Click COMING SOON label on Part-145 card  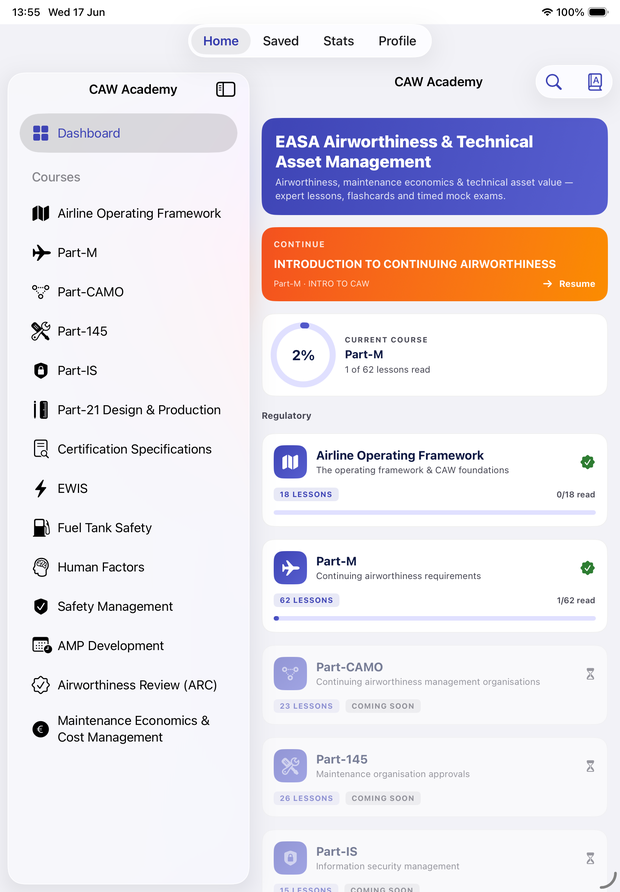pos(383,798)
